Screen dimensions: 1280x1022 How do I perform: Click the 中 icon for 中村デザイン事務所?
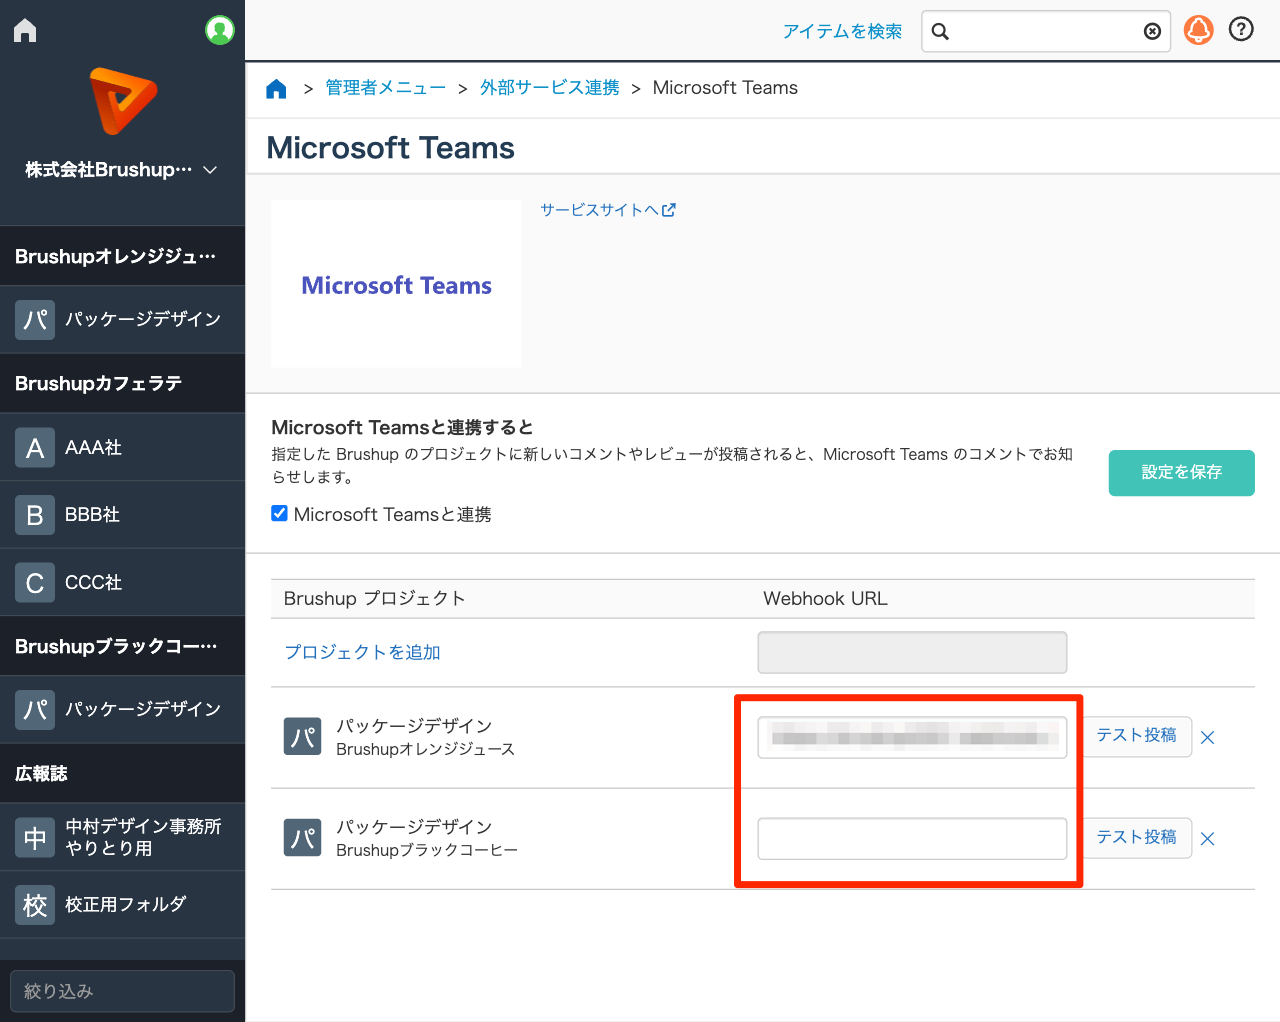(35, 837)
